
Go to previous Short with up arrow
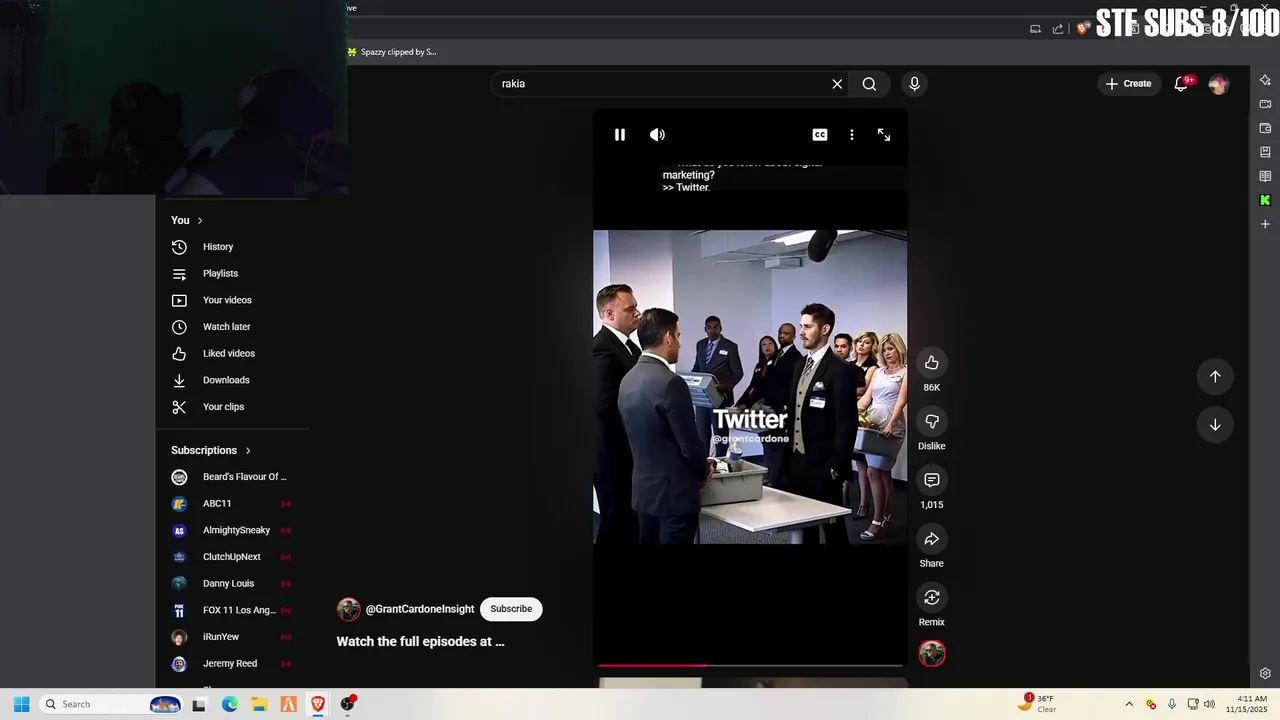pos(1215,377)
